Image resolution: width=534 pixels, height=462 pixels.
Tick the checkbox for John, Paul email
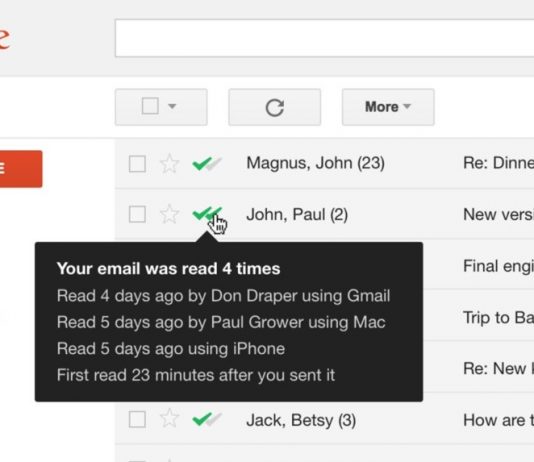click(137, 214)
